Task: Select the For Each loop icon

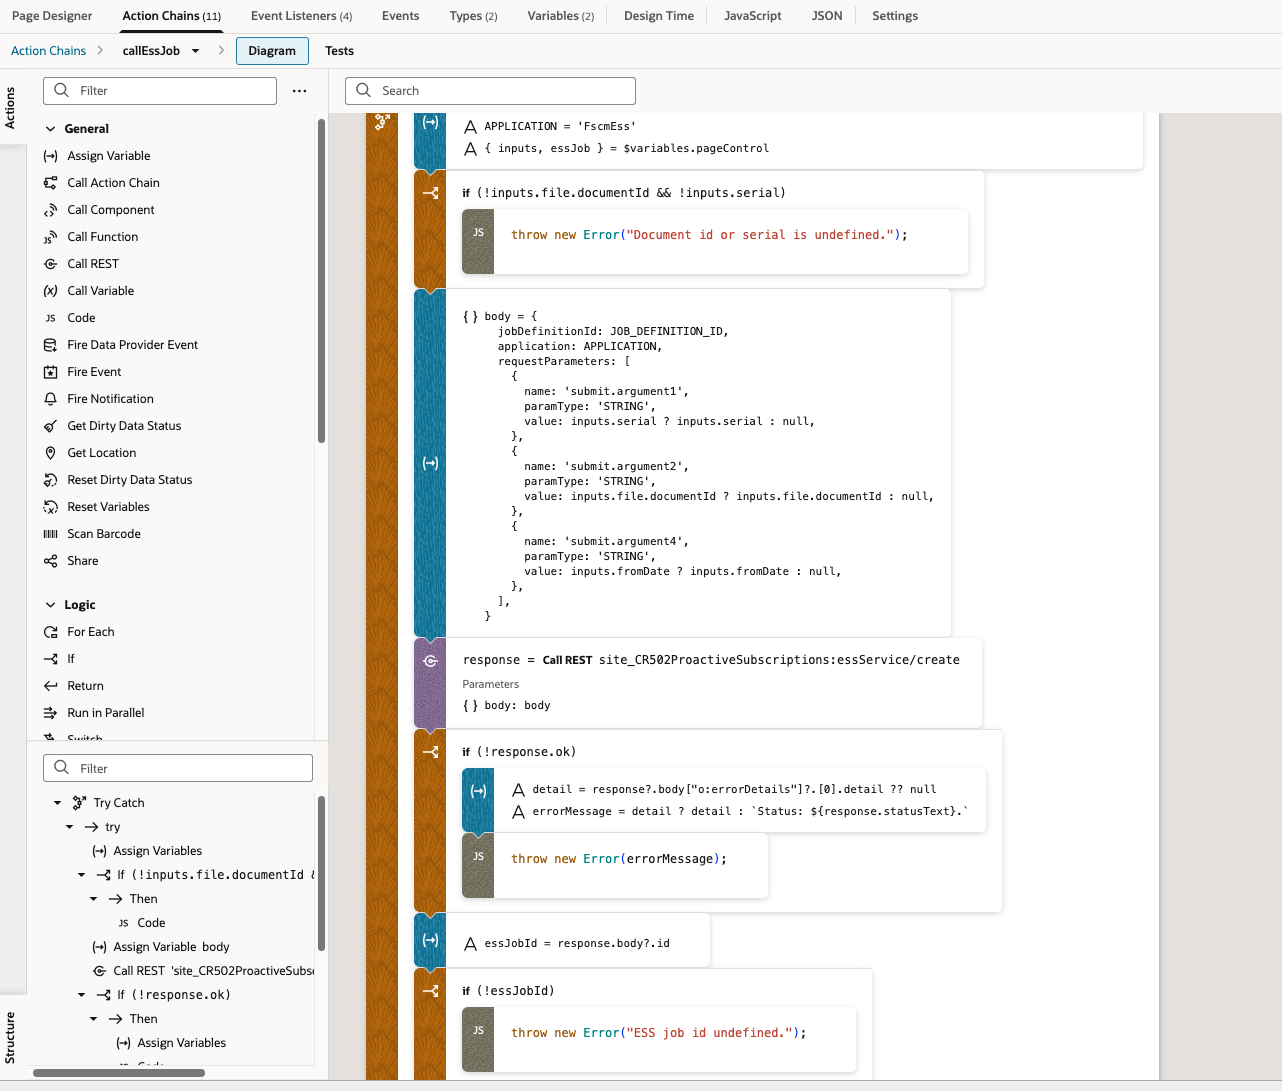Action: 50,632
